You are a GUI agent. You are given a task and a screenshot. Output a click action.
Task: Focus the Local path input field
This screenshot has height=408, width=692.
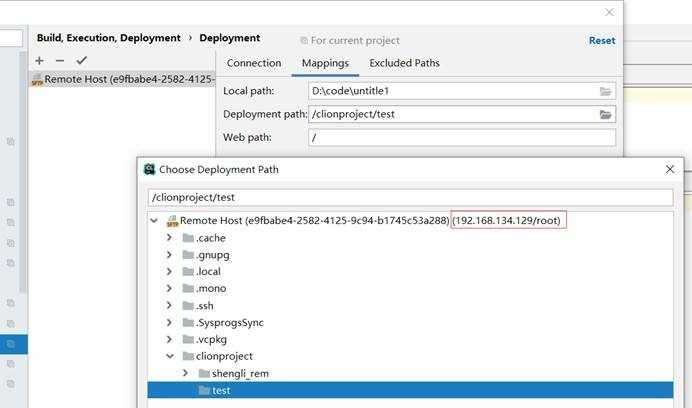[462, 91]
